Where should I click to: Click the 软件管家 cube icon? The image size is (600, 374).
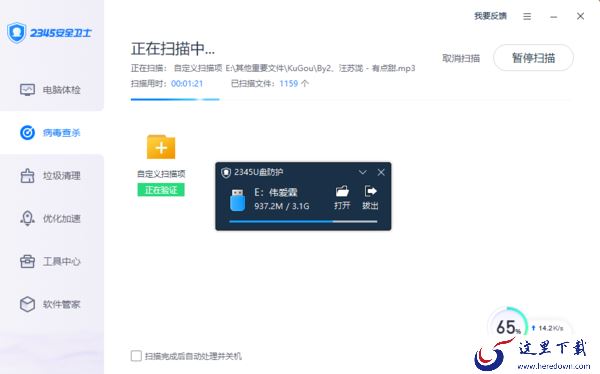(27, 304)
